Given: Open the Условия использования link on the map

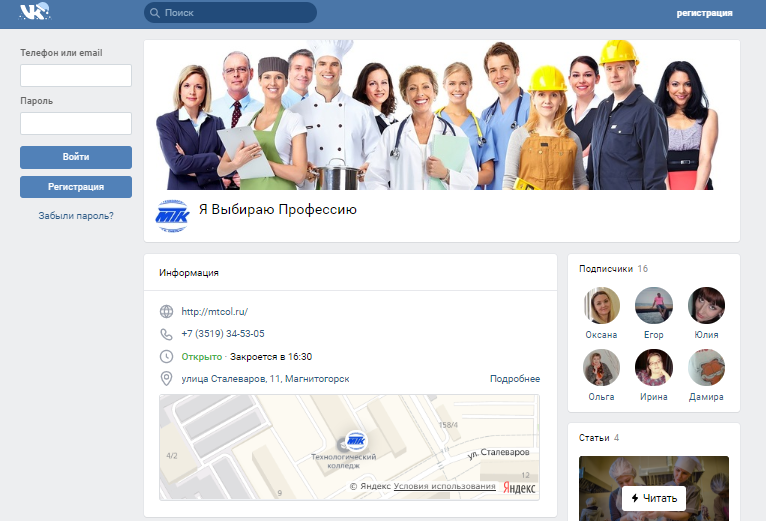Looking at the screenshot, I should click(445, 486).
